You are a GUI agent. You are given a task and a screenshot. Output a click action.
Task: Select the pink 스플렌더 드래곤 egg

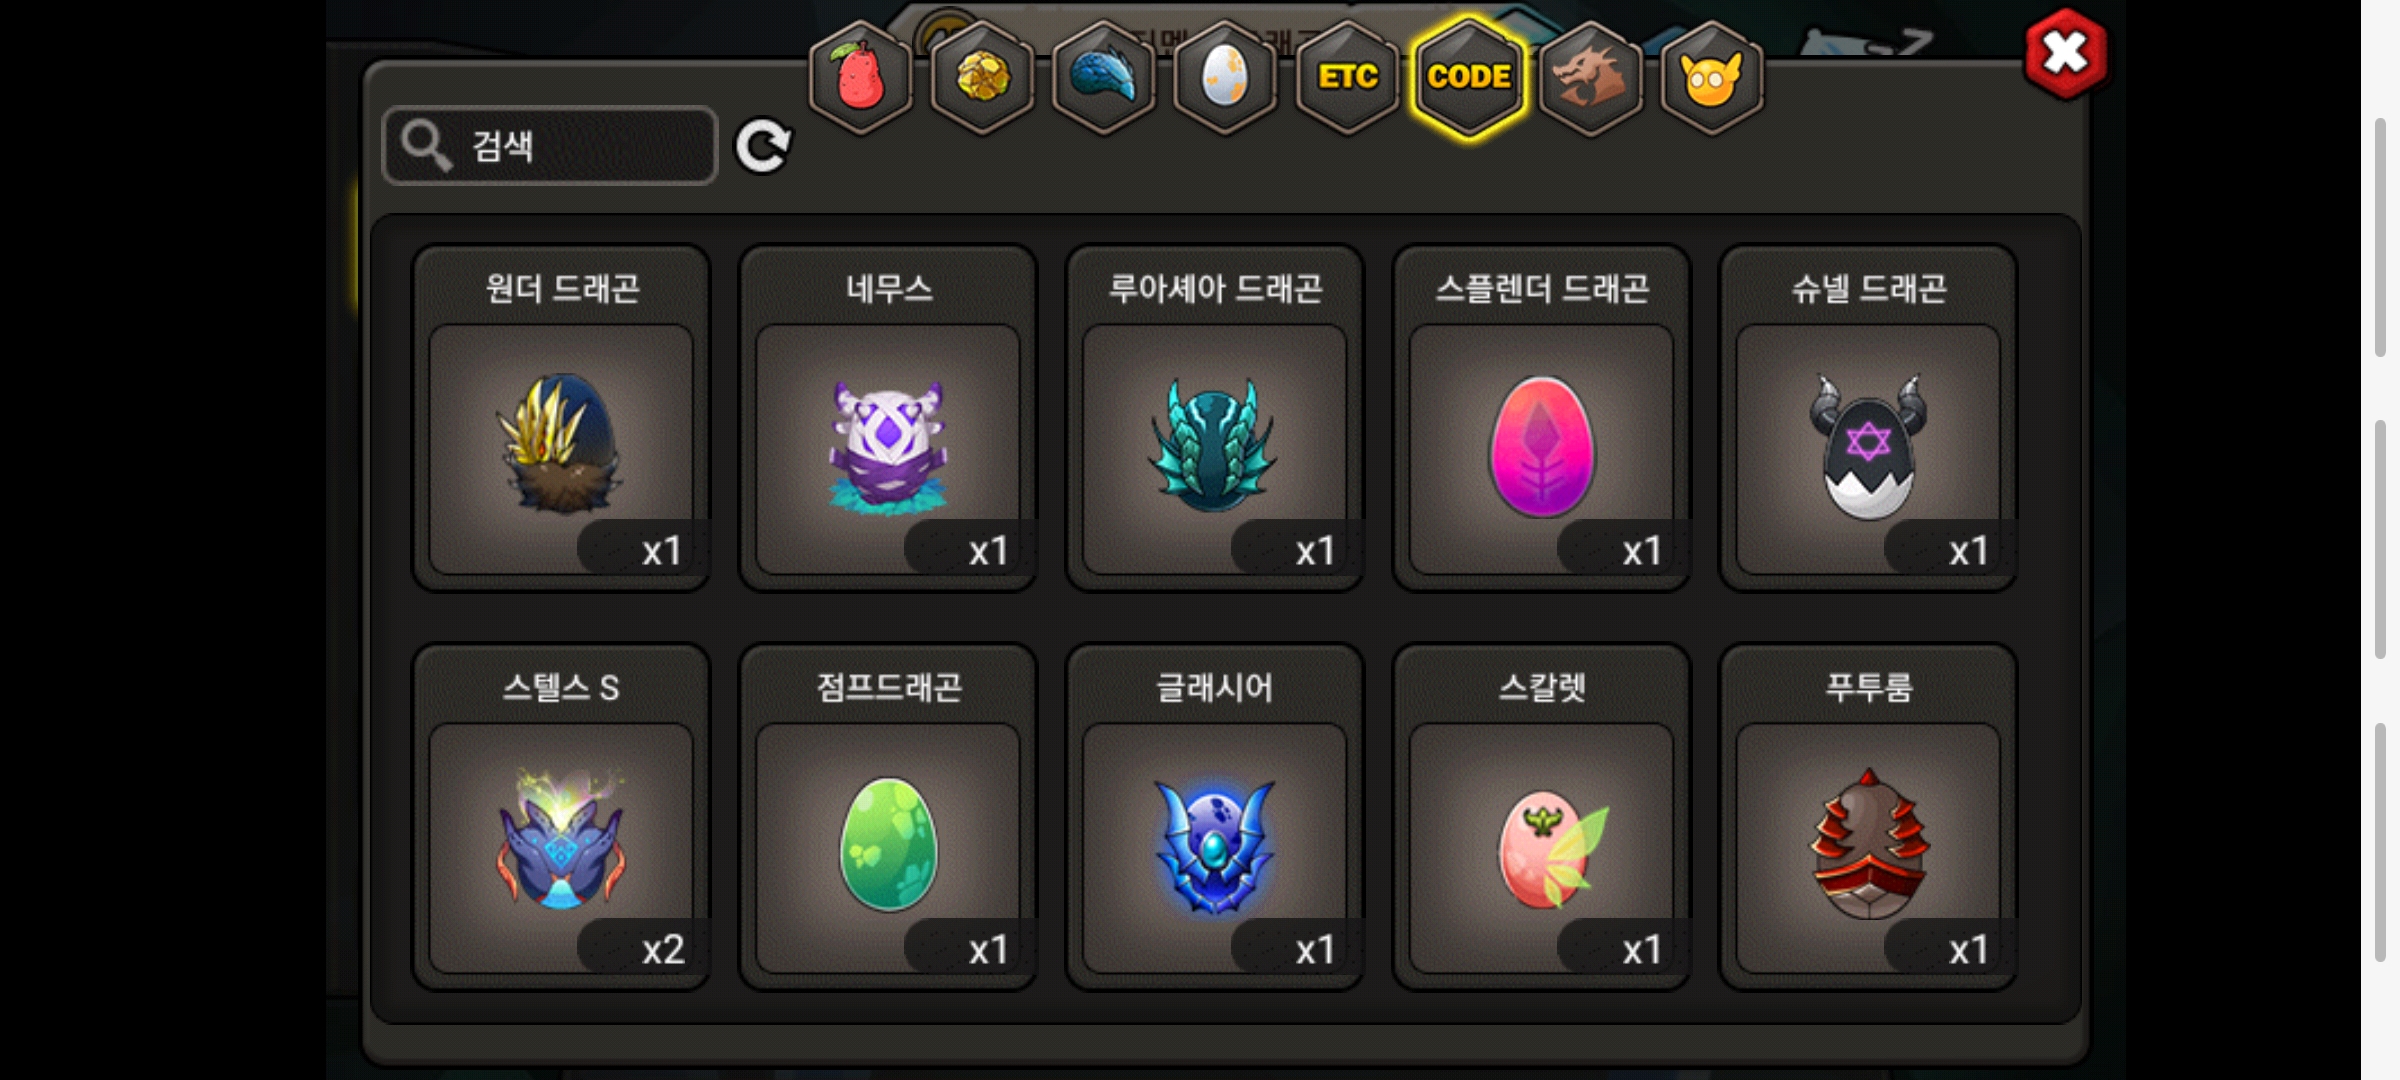pos(1541,418)
